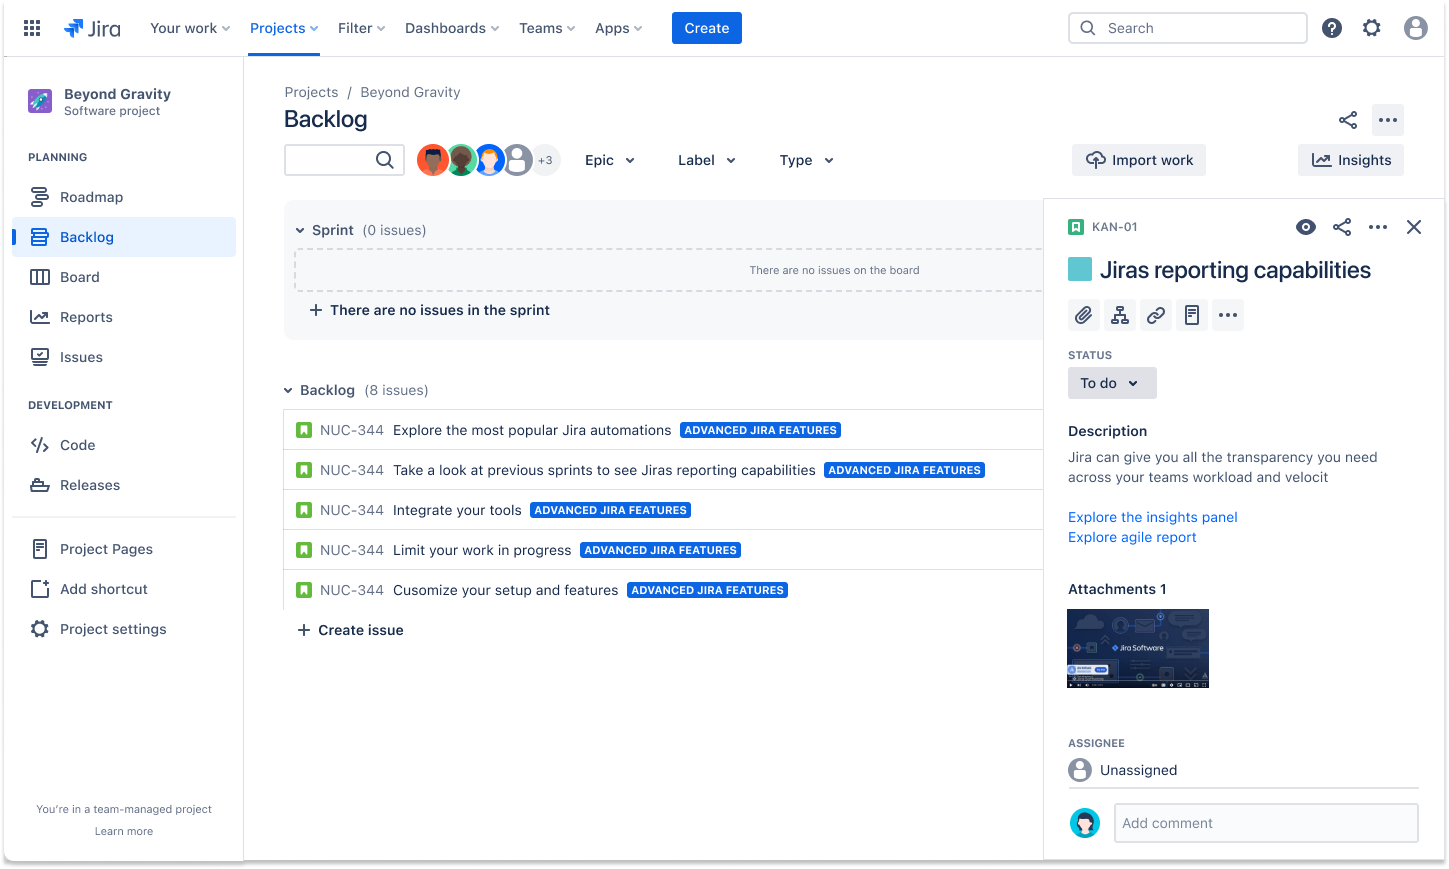Open the app switcher grid icon

[32, 28]
